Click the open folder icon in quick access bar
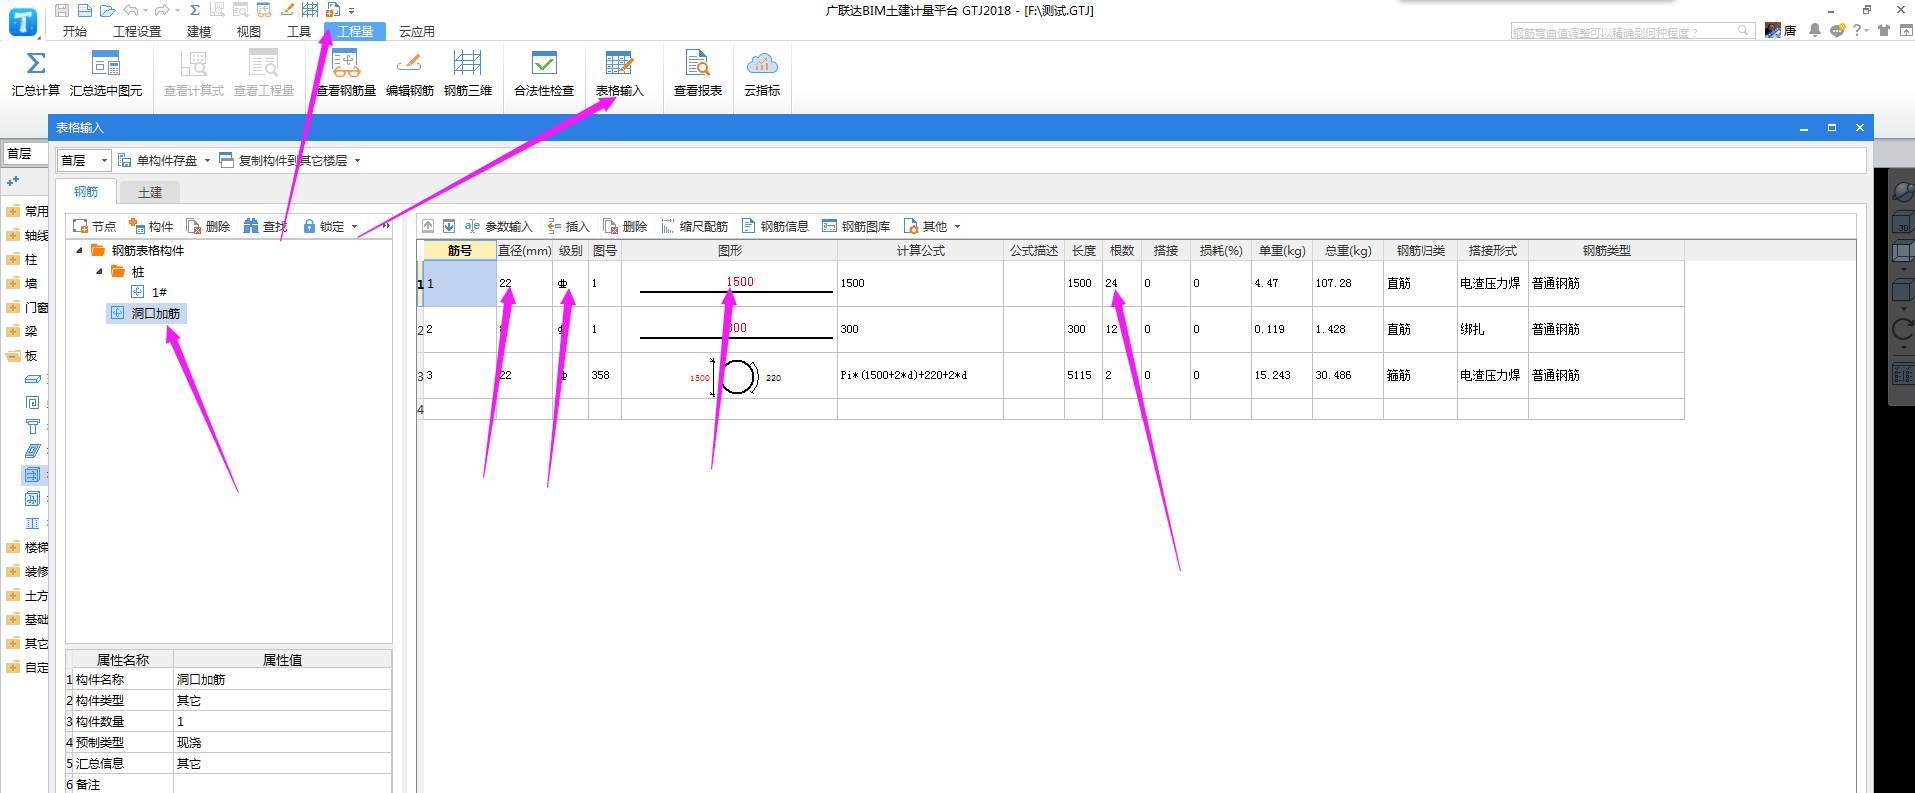 click(x=107, y=10)
